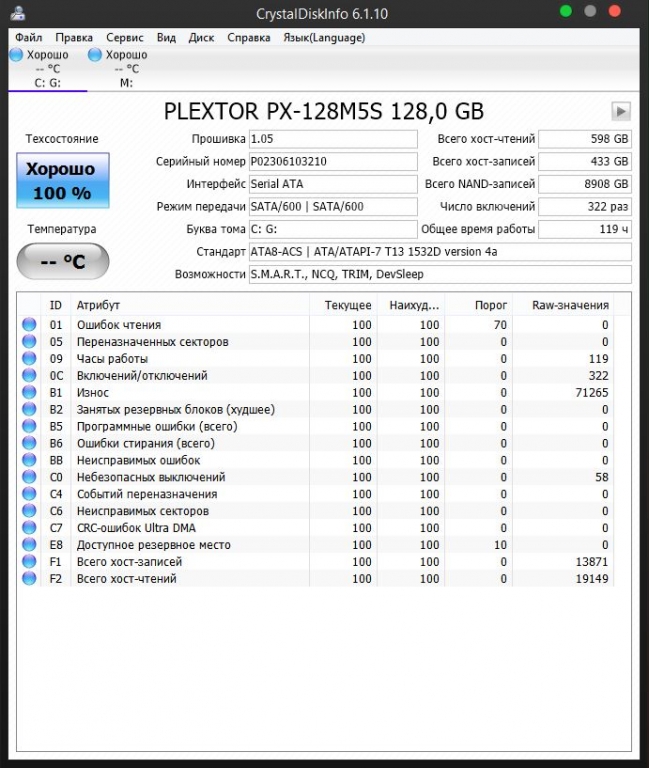This screenshot has height=768, width=649.
Task: Click the Техсостояние label
Action: click(62, 139)
